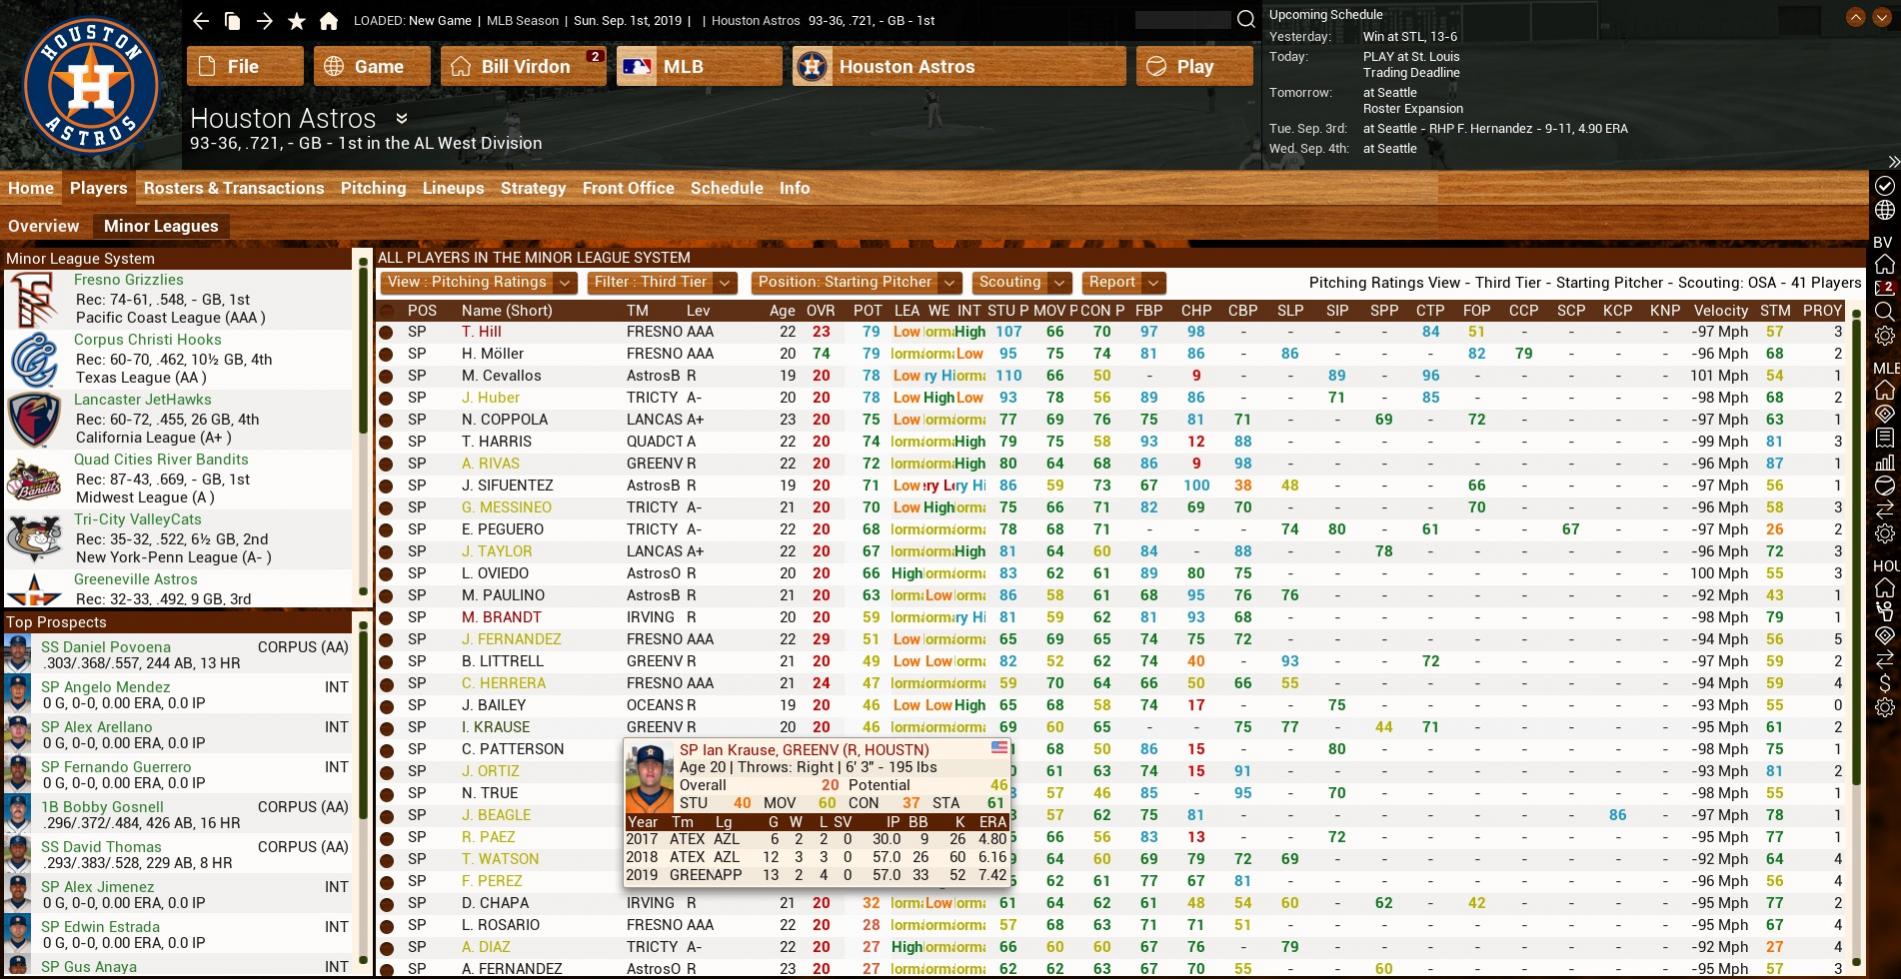Click the HOU dollar sign finances icon
The image size is (1901, 979).
click(x=1884, y=683)
